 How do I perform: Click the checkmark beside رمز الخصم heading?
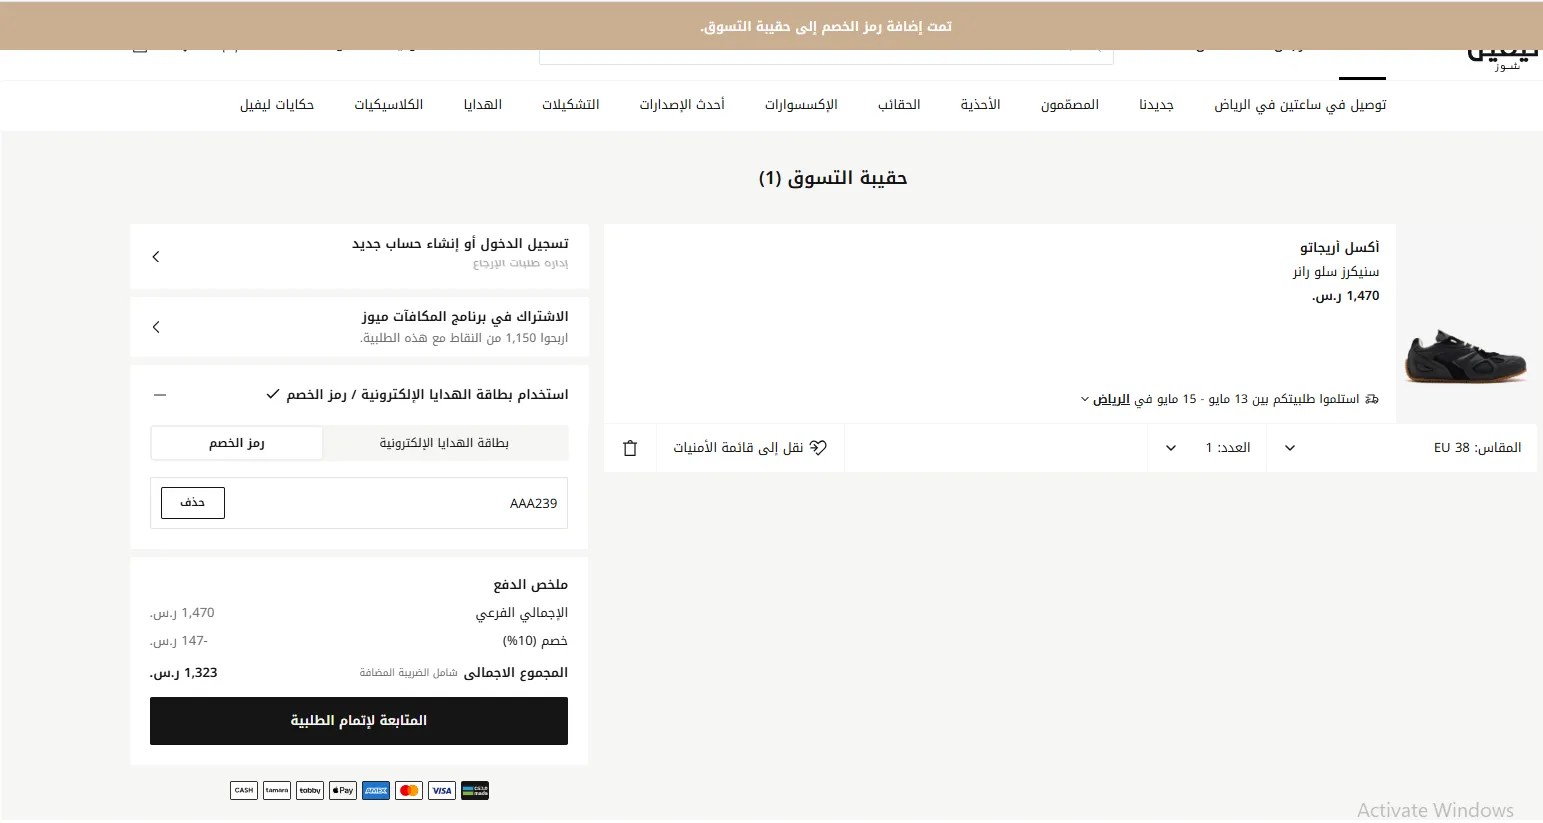click(x=273, y=395)
